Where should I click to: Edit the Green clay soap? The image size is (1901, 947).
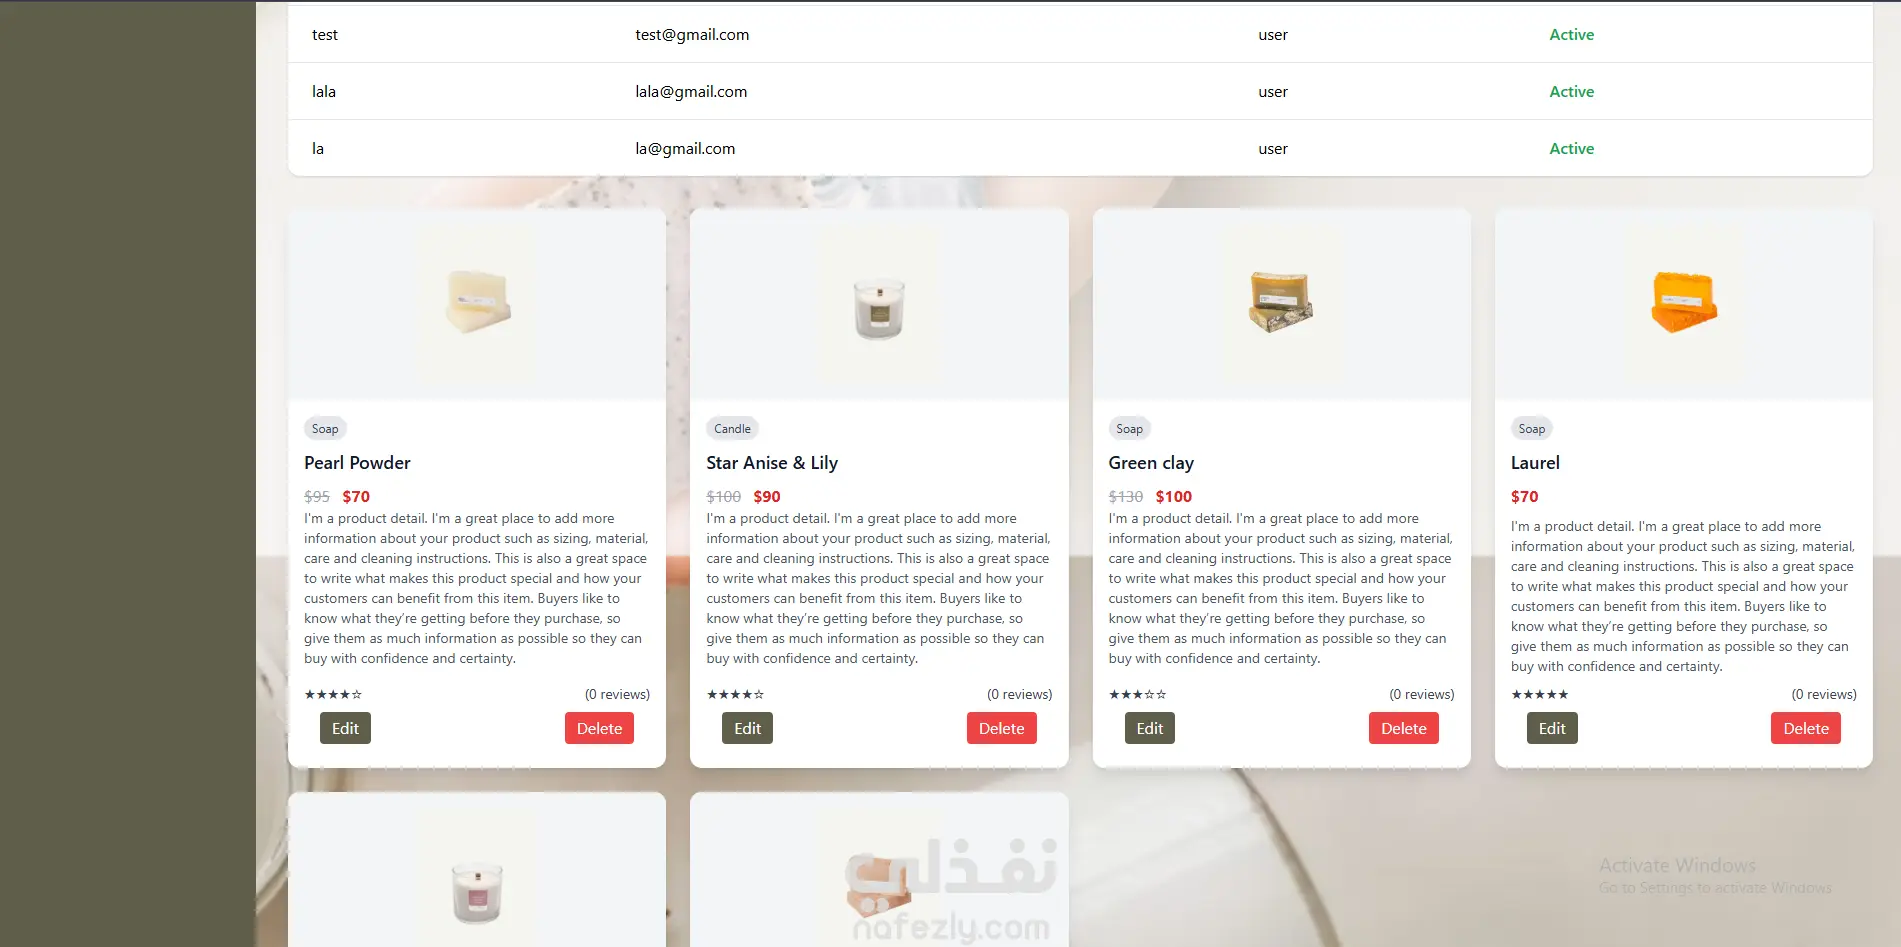(1149, 728)
